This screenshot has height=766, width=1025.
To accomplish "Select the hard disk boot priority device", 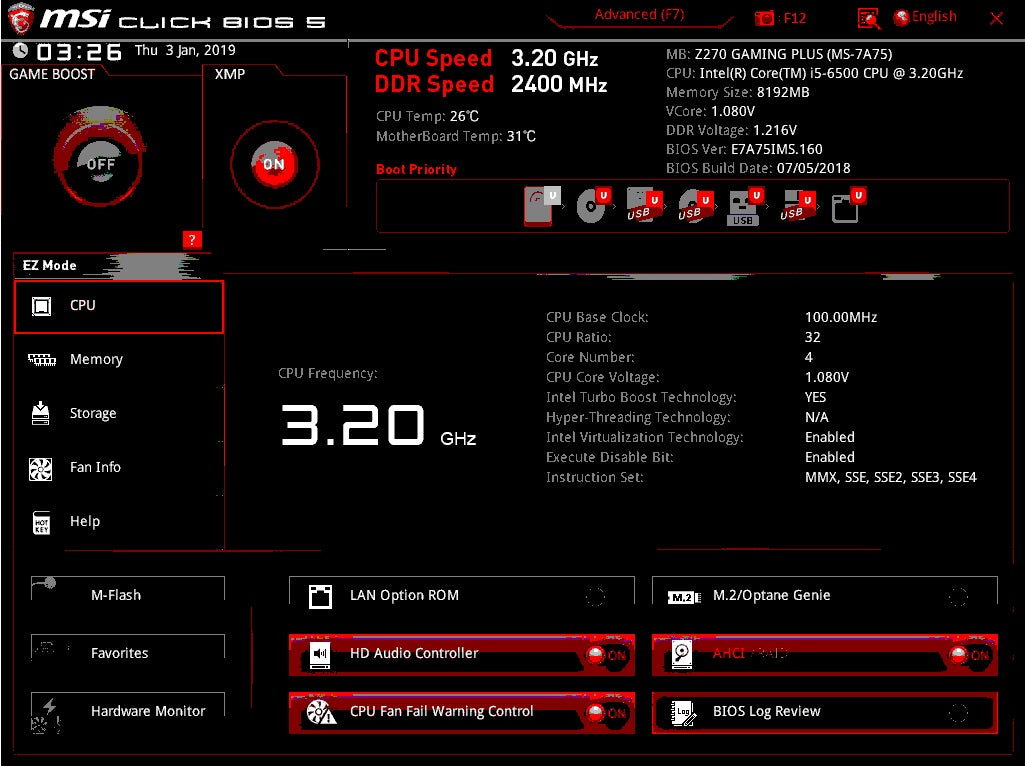I will 542,206.
